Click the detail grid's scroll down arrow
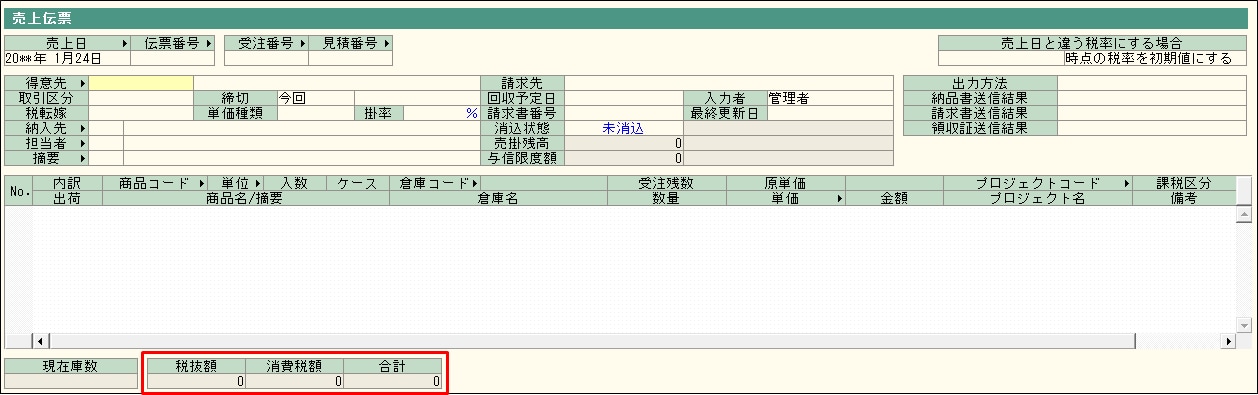This screenshot has width=1258, height=395. pyautogui.click(x=1244, y=325)
